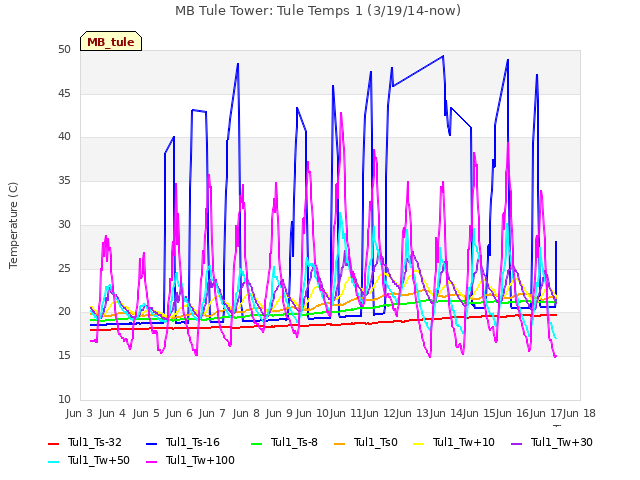Click the 25 y-axis tick label
Viewport: 640px width, 480px height.
[x=64, y=268]
